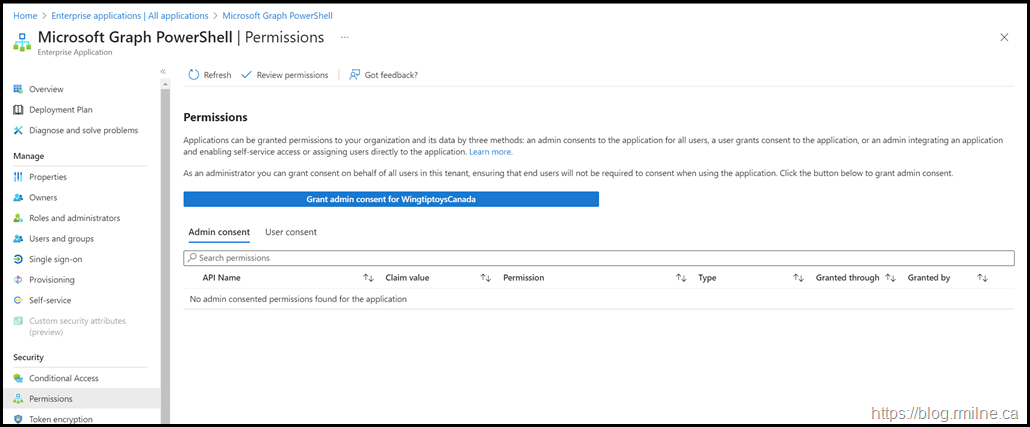Open the Learn more link
This screenshot has height=427, width=1030.
(x=490, y=152)
